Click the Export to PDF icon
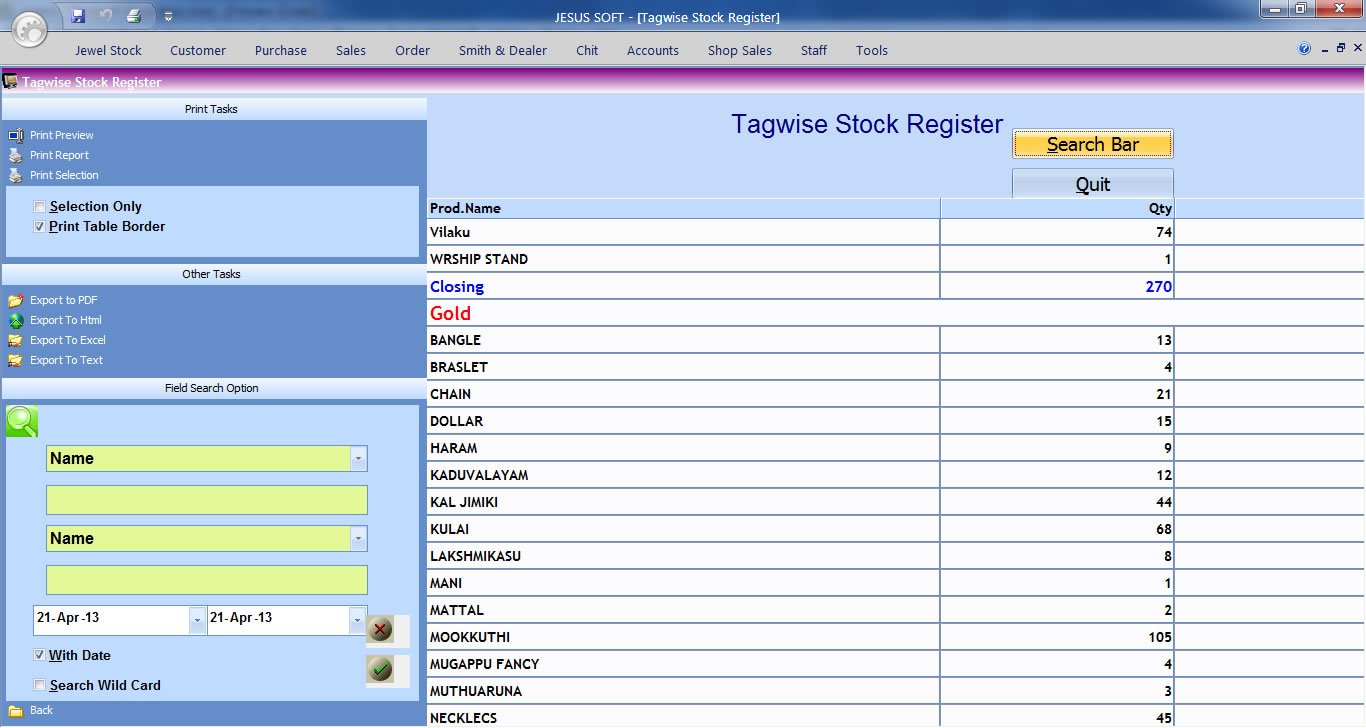Image resolution: width=1366 pixels, height=728 pixels. coord(15,300)
